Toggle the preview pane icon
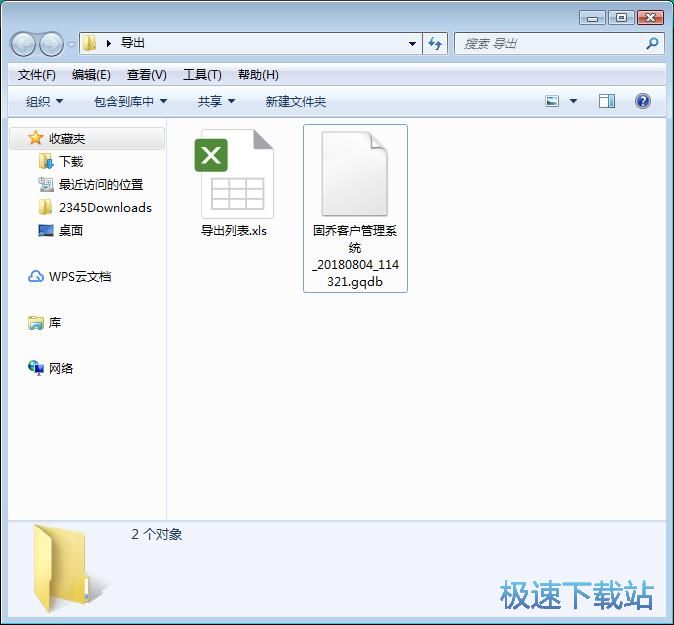Image resolution: width=674 pixels, height=625 pixels. [x=607, y=101]
